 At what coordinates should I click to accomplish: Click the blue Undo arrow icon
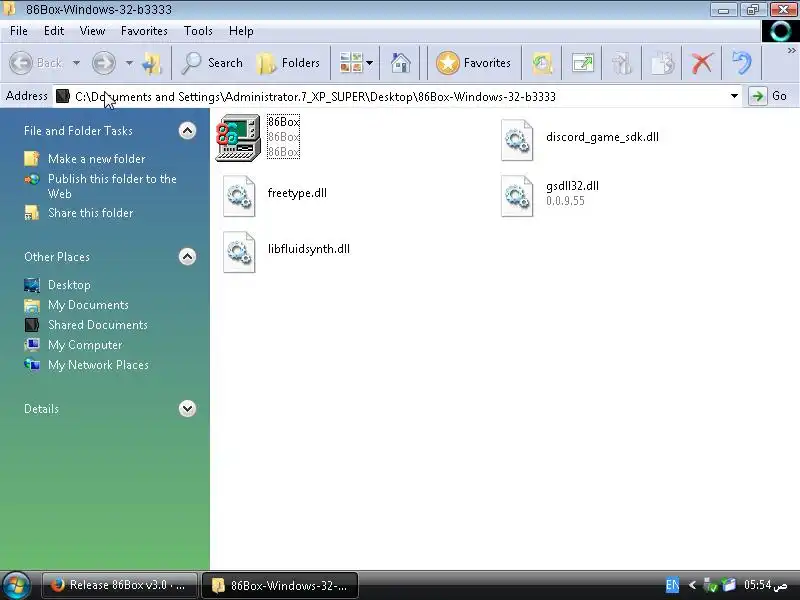(x=741, y=63)
